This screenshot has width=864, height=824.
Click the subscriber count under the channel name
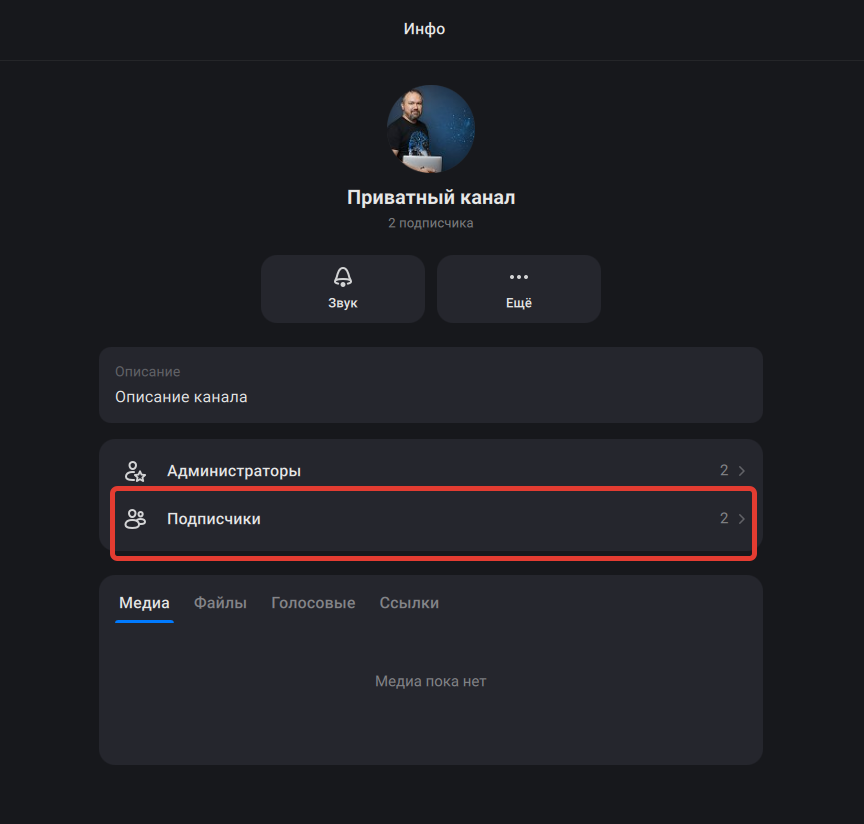click(x=431, y=223)
